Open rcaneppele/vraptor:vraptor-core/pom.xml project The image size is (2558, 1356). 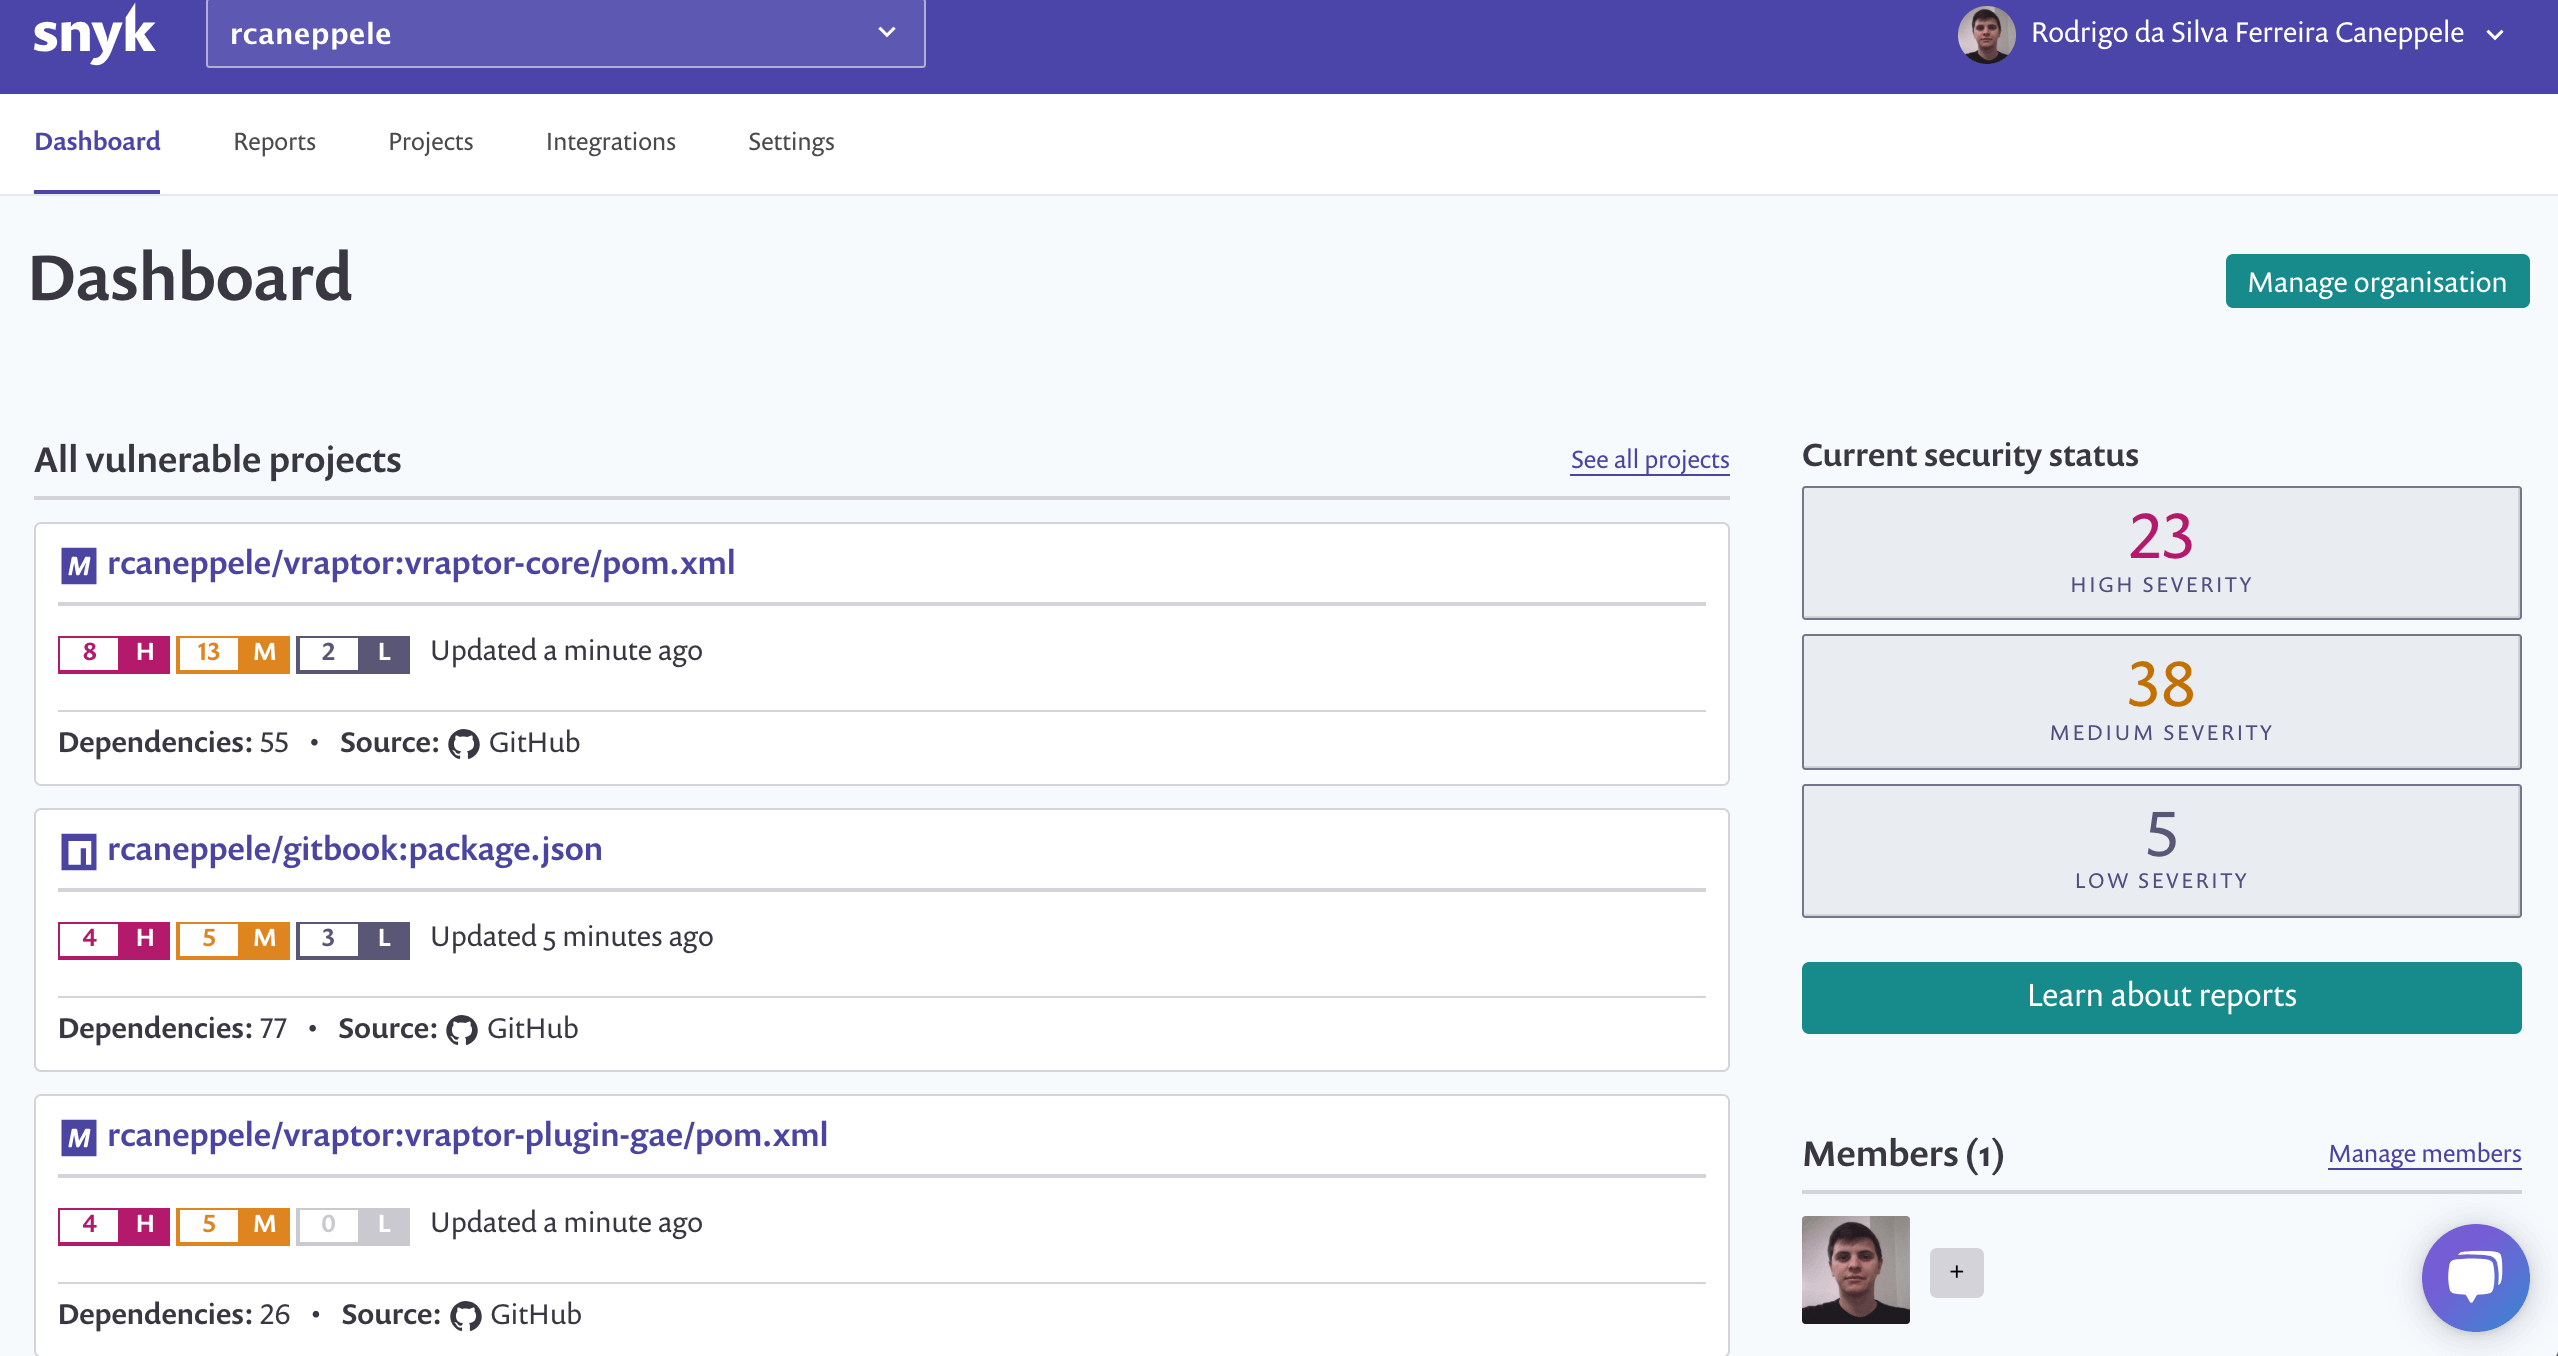click(421, 563)
